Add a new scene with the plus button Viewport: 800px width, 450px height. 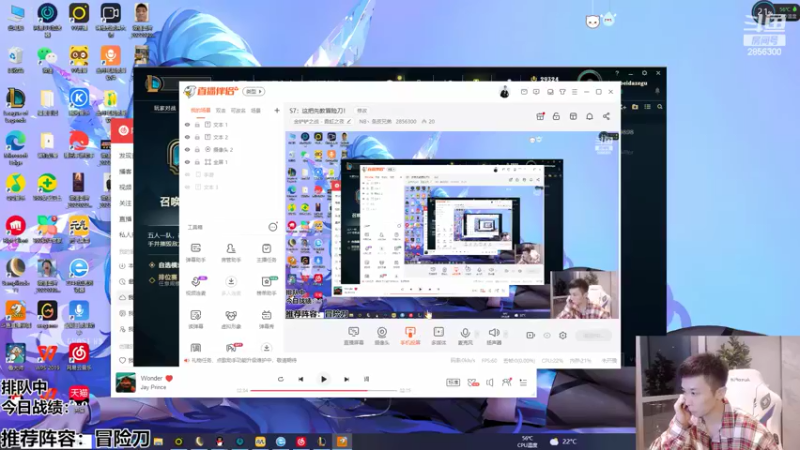click(x=277, y=110)
